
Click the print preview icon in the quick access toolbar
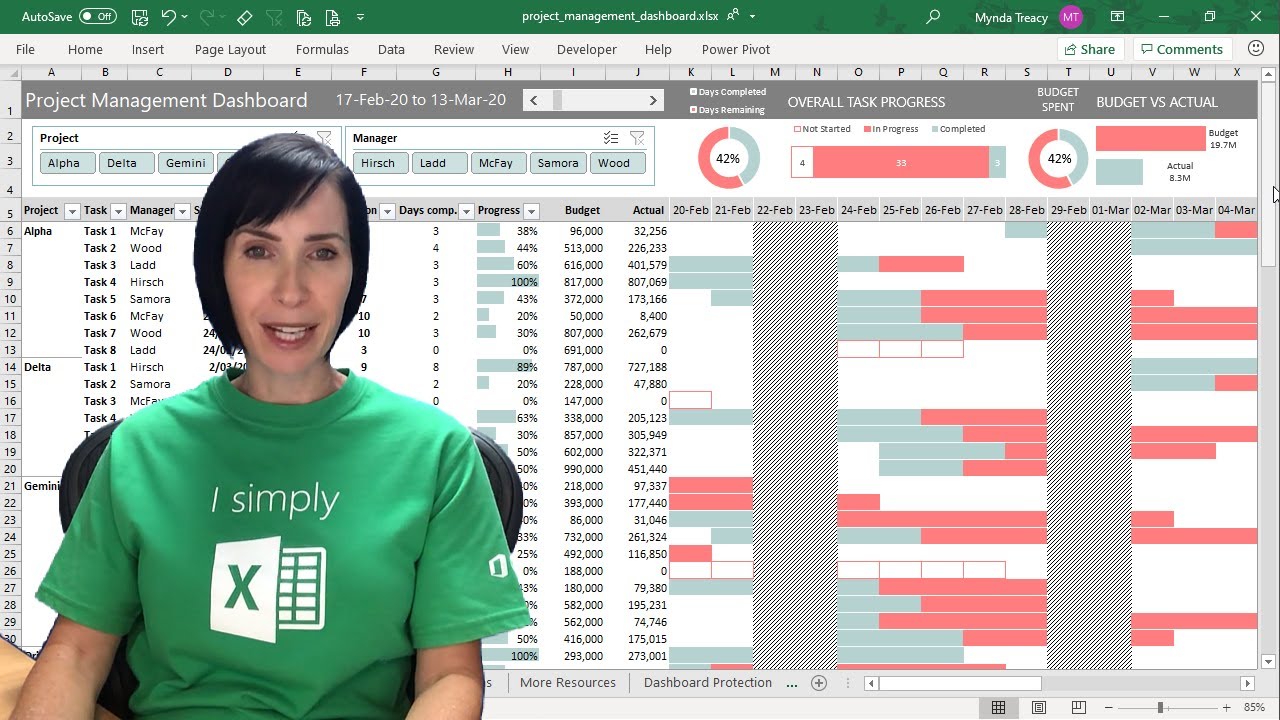click(x=333, y=17)
